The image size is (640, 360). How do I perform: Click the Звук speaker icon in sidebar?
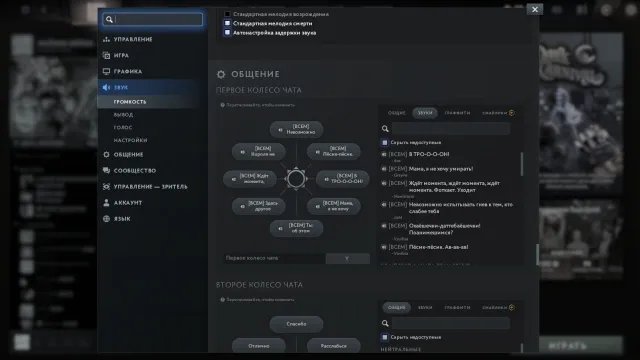pos(107,87)
